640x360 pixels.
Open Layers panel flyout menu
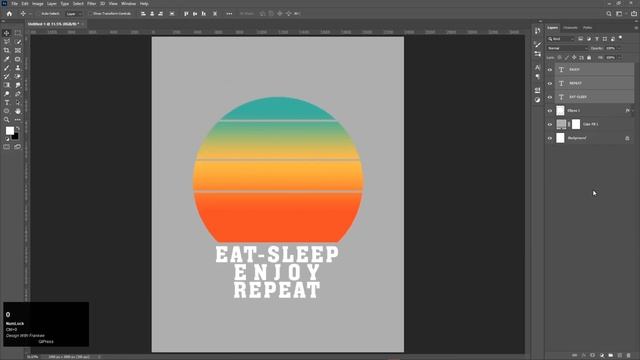(636, 28)
